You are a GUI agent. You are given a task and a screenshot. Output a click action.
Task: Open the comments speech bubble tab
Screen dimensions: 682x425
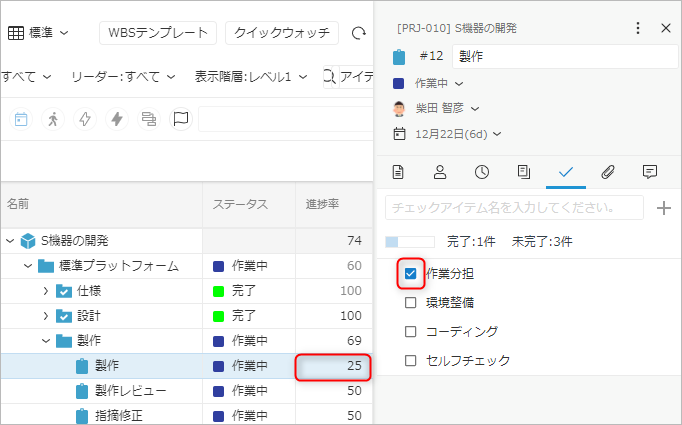point(650,171)
